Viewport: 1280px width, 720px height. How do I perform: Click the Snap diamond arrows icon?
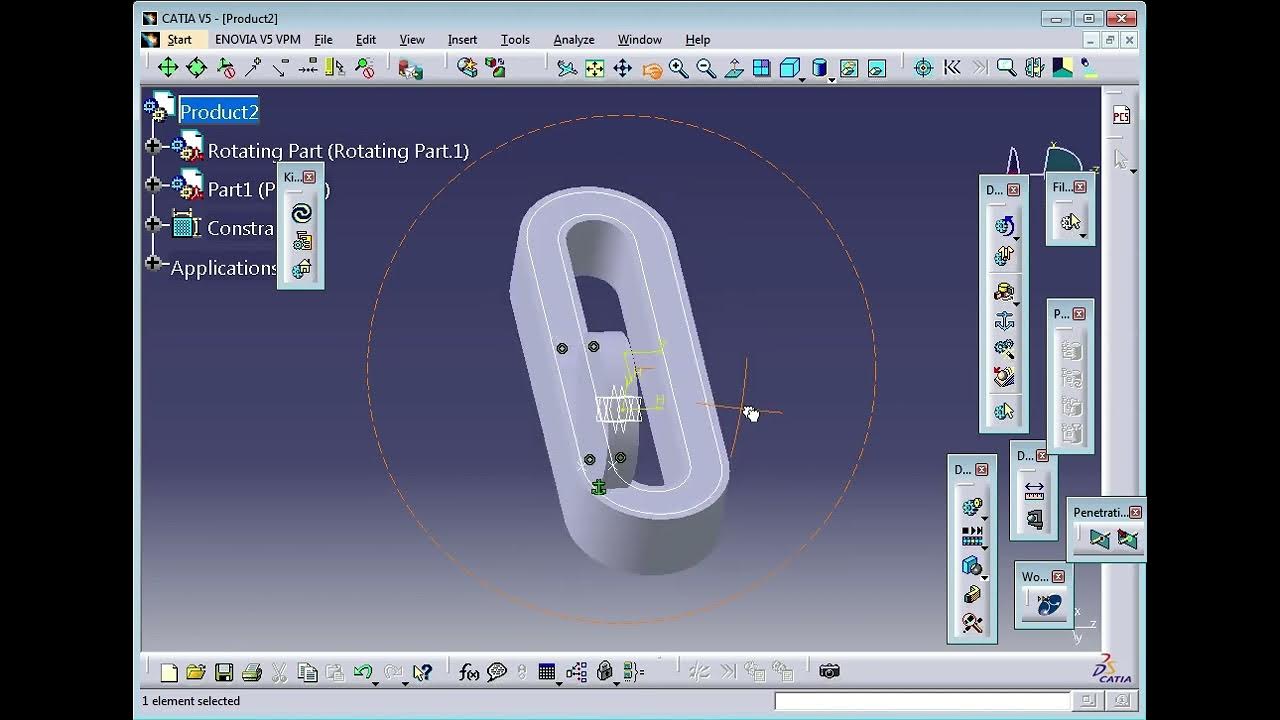pos(196,67)
